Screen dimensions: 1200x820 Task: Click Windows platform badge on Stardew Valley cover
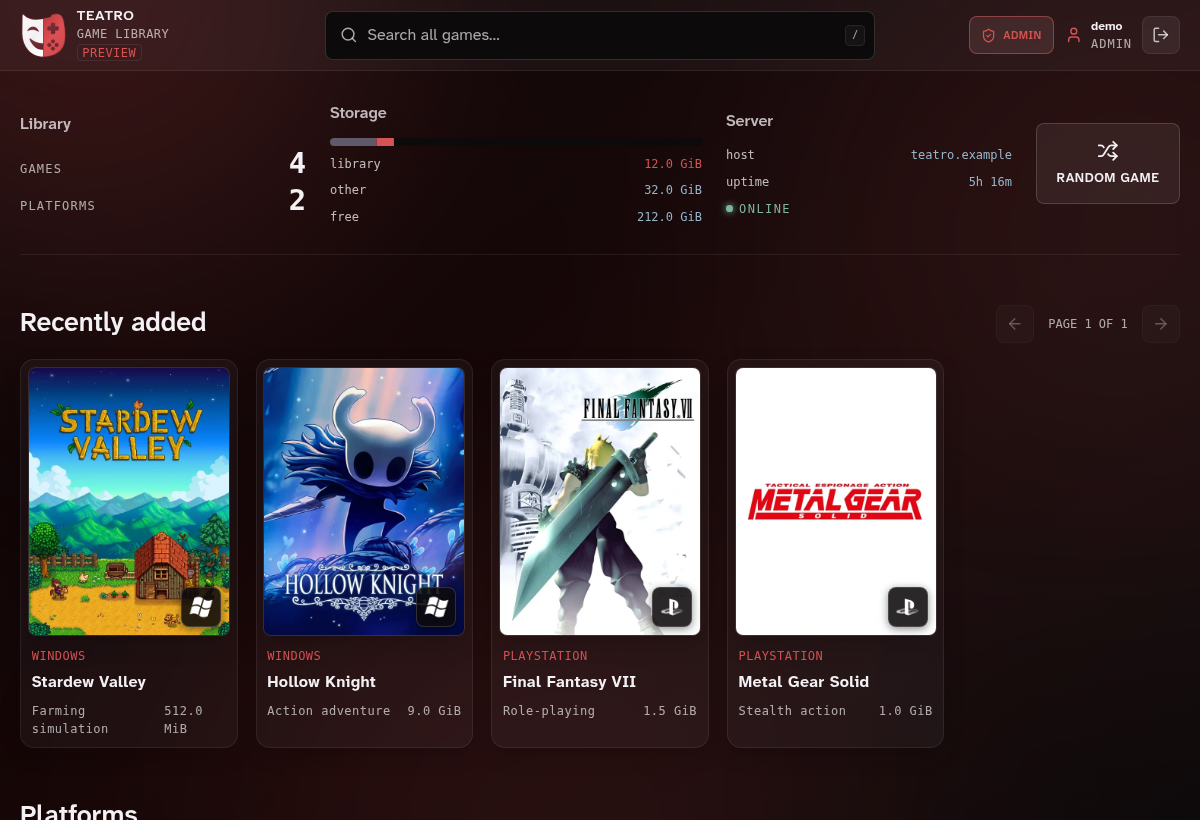click(x=201, y=607)
